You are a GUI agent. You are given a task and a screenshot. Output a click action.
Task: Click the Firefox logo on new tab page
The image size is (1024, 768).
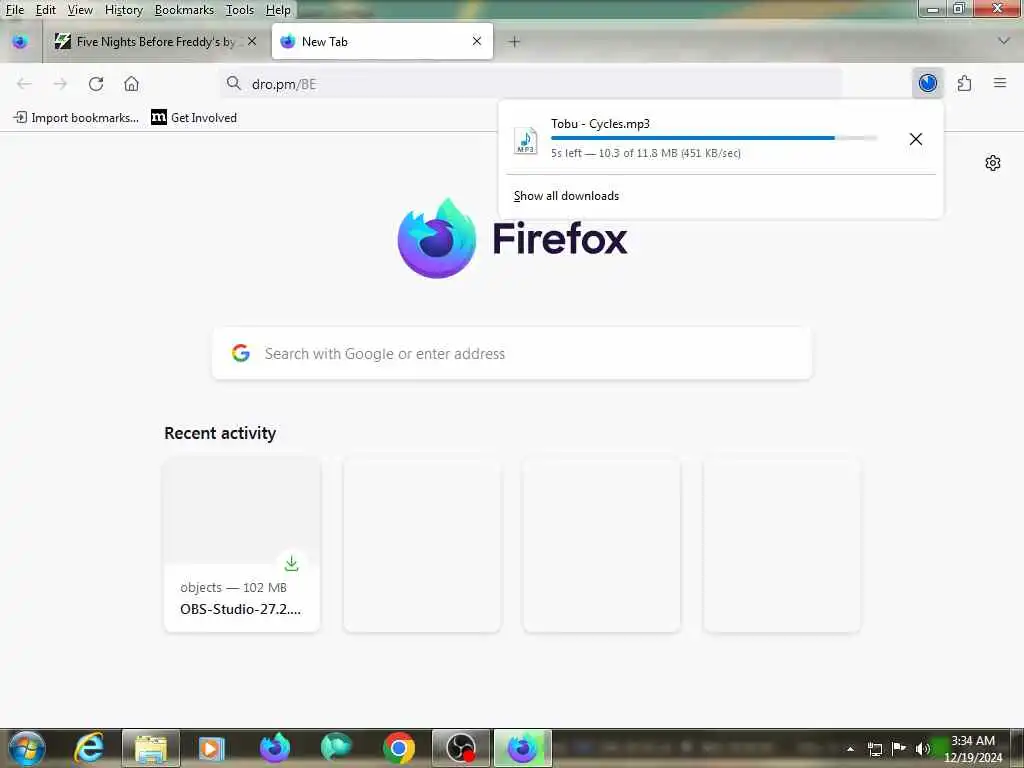click(437, 238)
